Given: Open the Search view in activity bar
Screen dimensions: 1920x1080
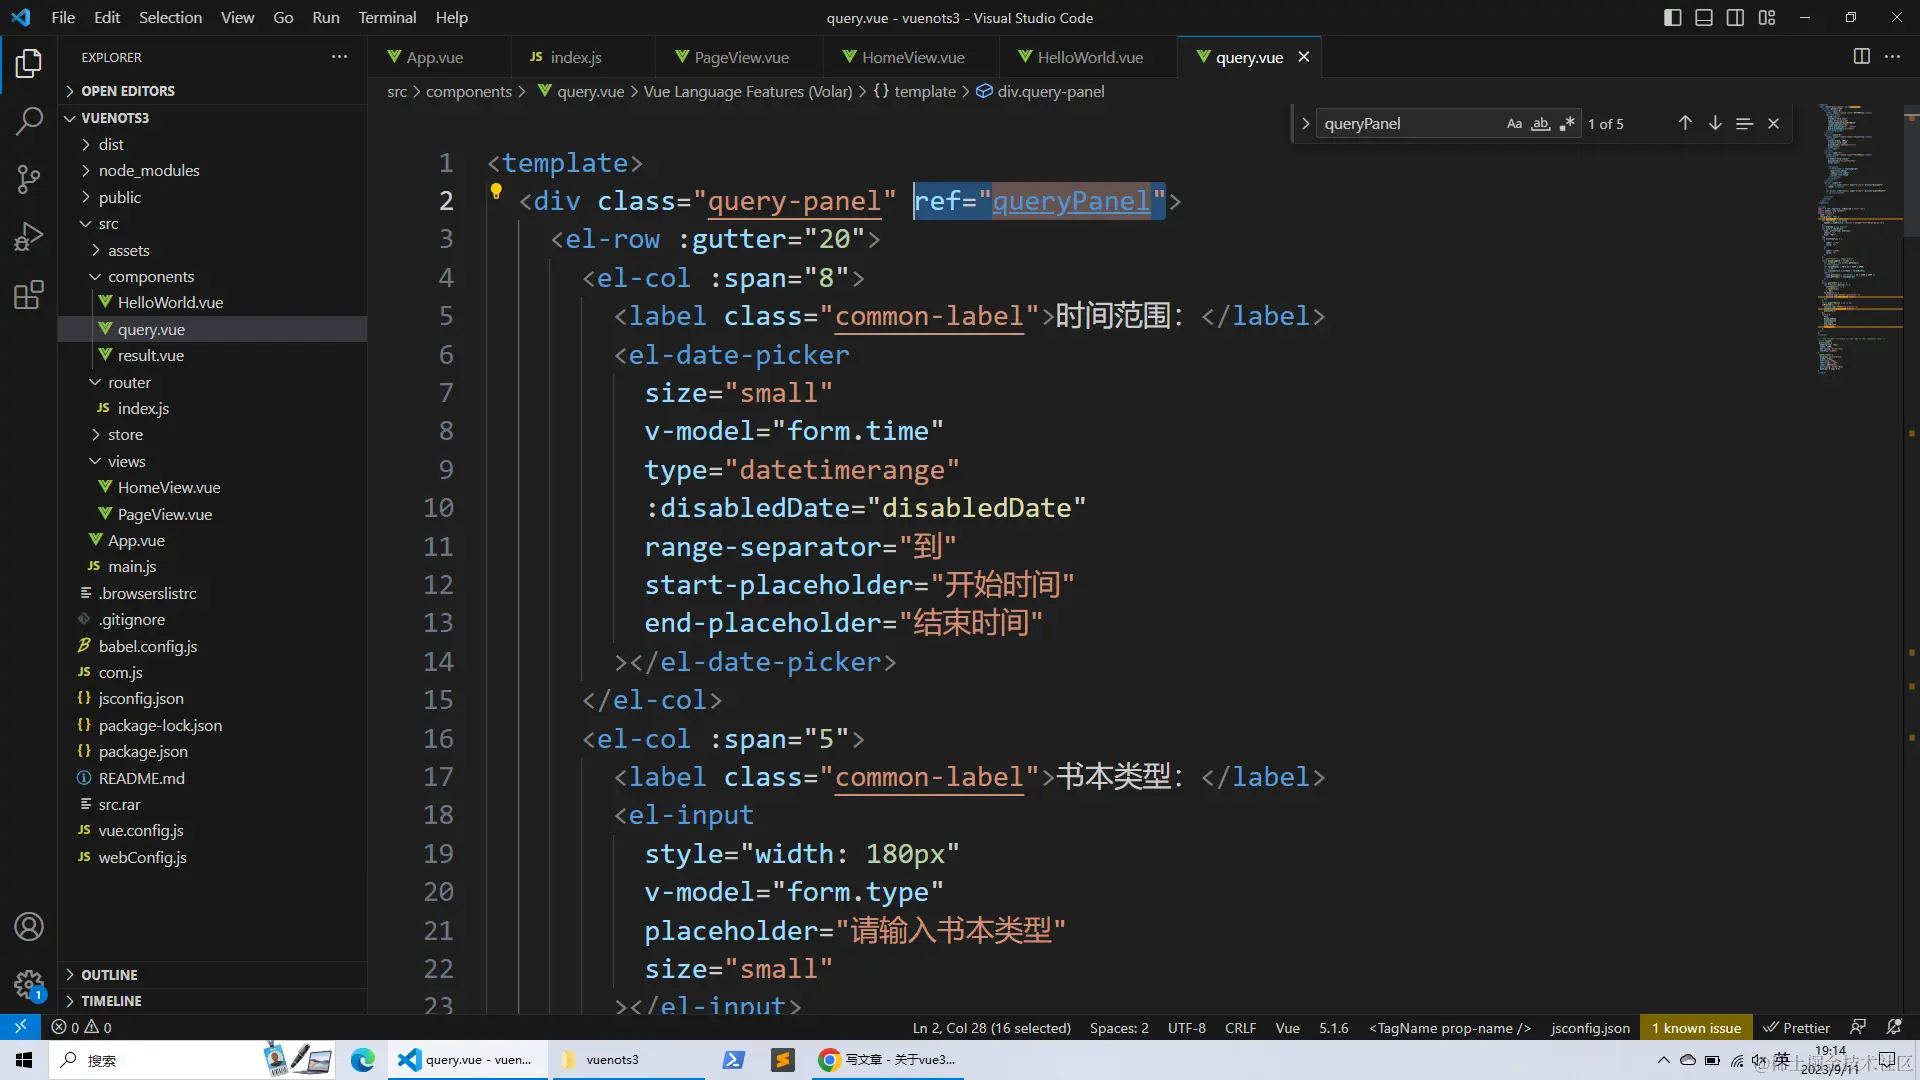Looking at the screenshot, I should (29, 121).
